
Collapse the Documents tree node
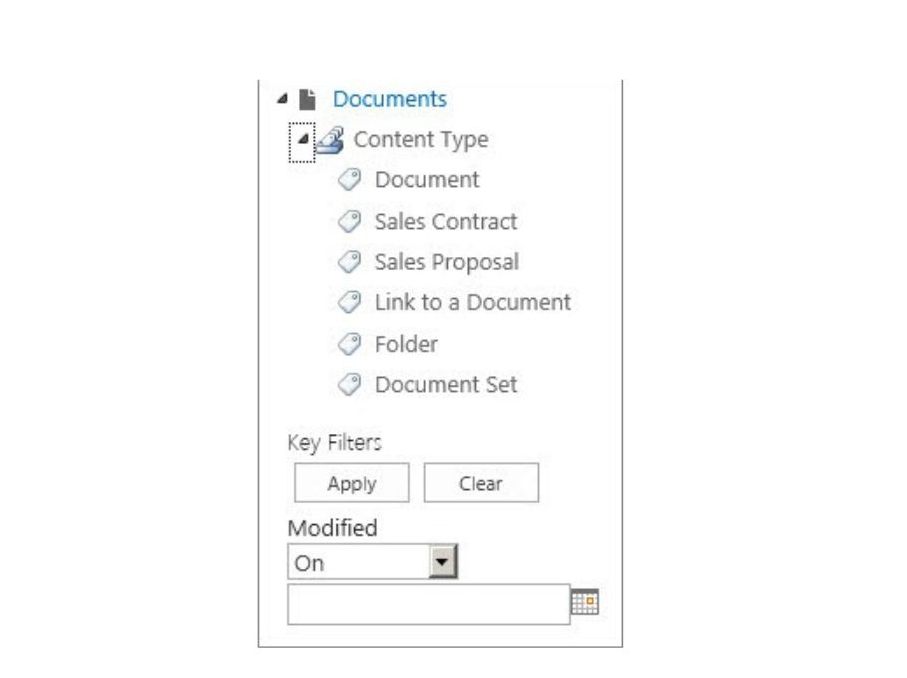coord(283,99)
